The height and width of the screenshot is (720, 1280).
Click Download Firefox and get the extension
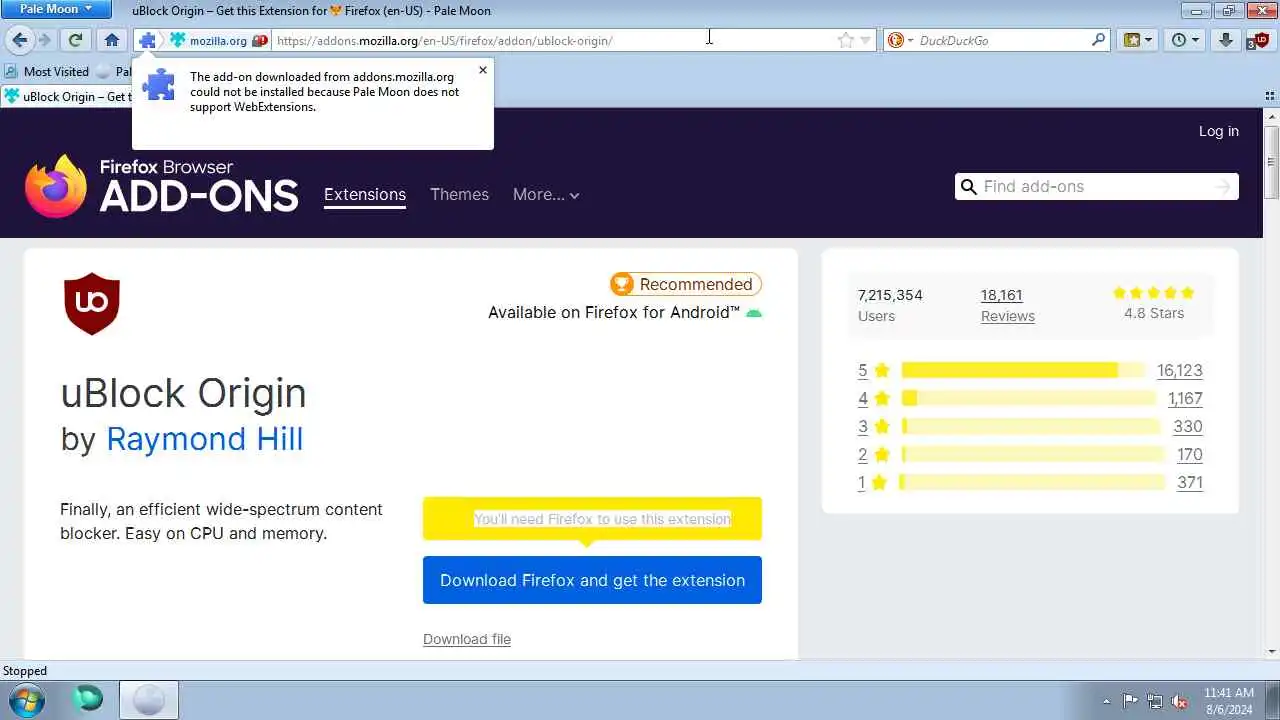[592, 580]
